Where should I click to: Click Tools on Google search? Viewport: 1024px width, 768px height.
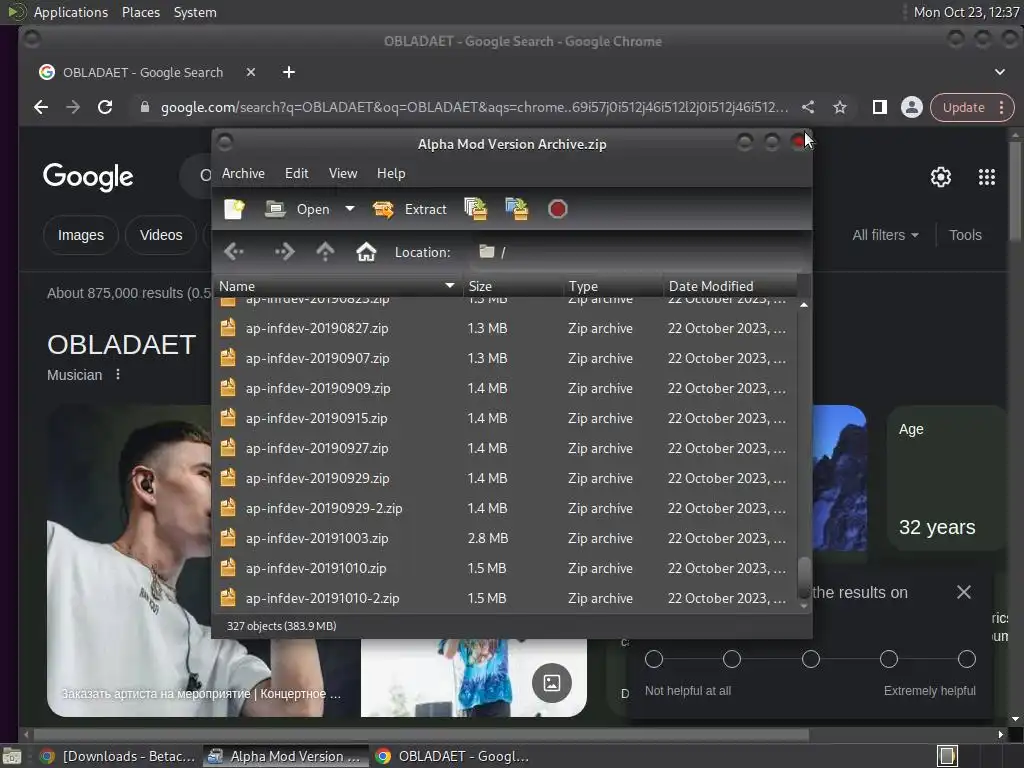[965, 234]
